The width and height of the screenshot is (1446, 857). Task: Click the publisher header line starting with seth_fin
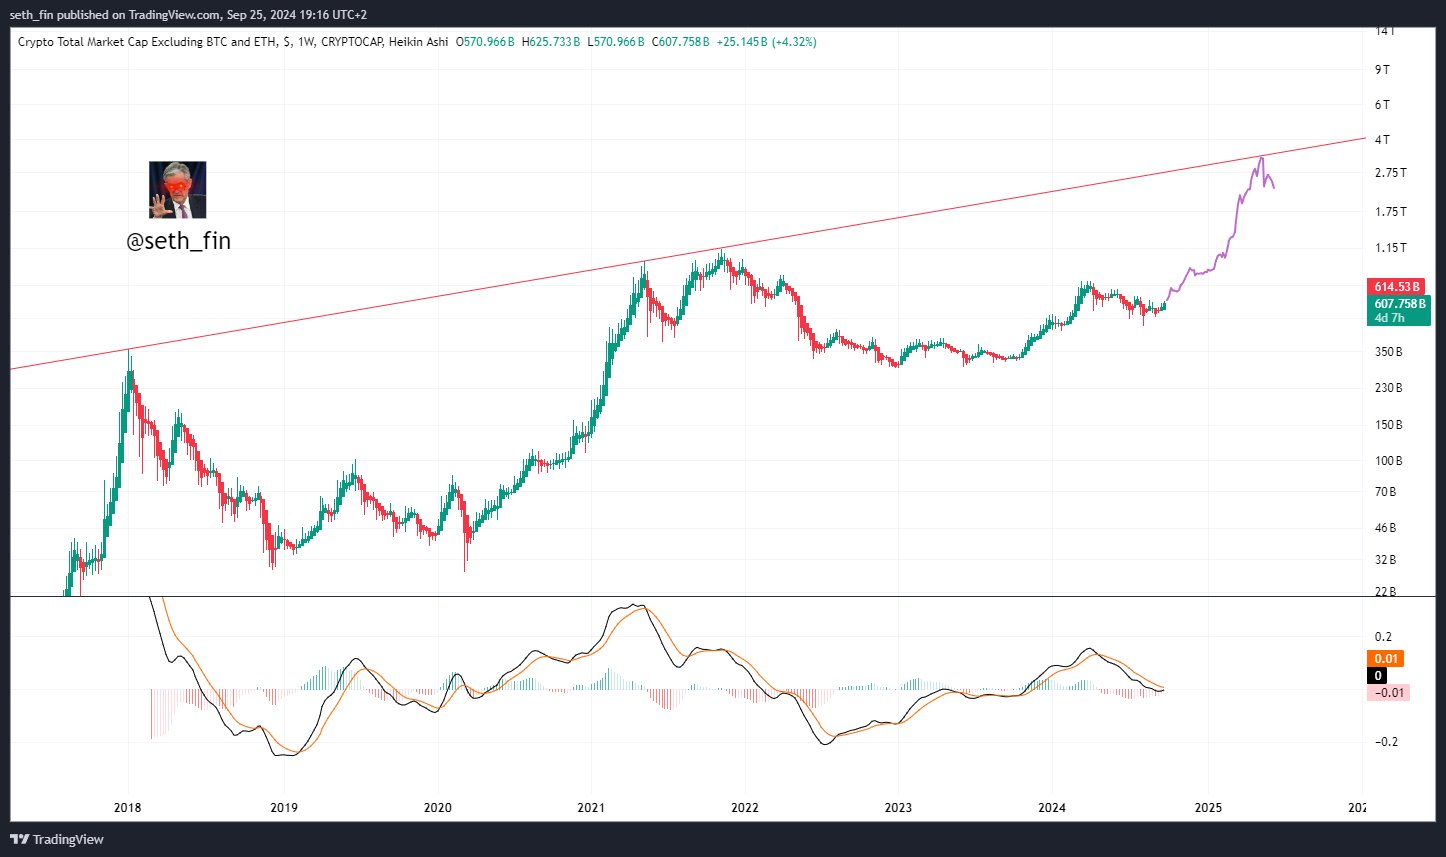coord(187,14)
